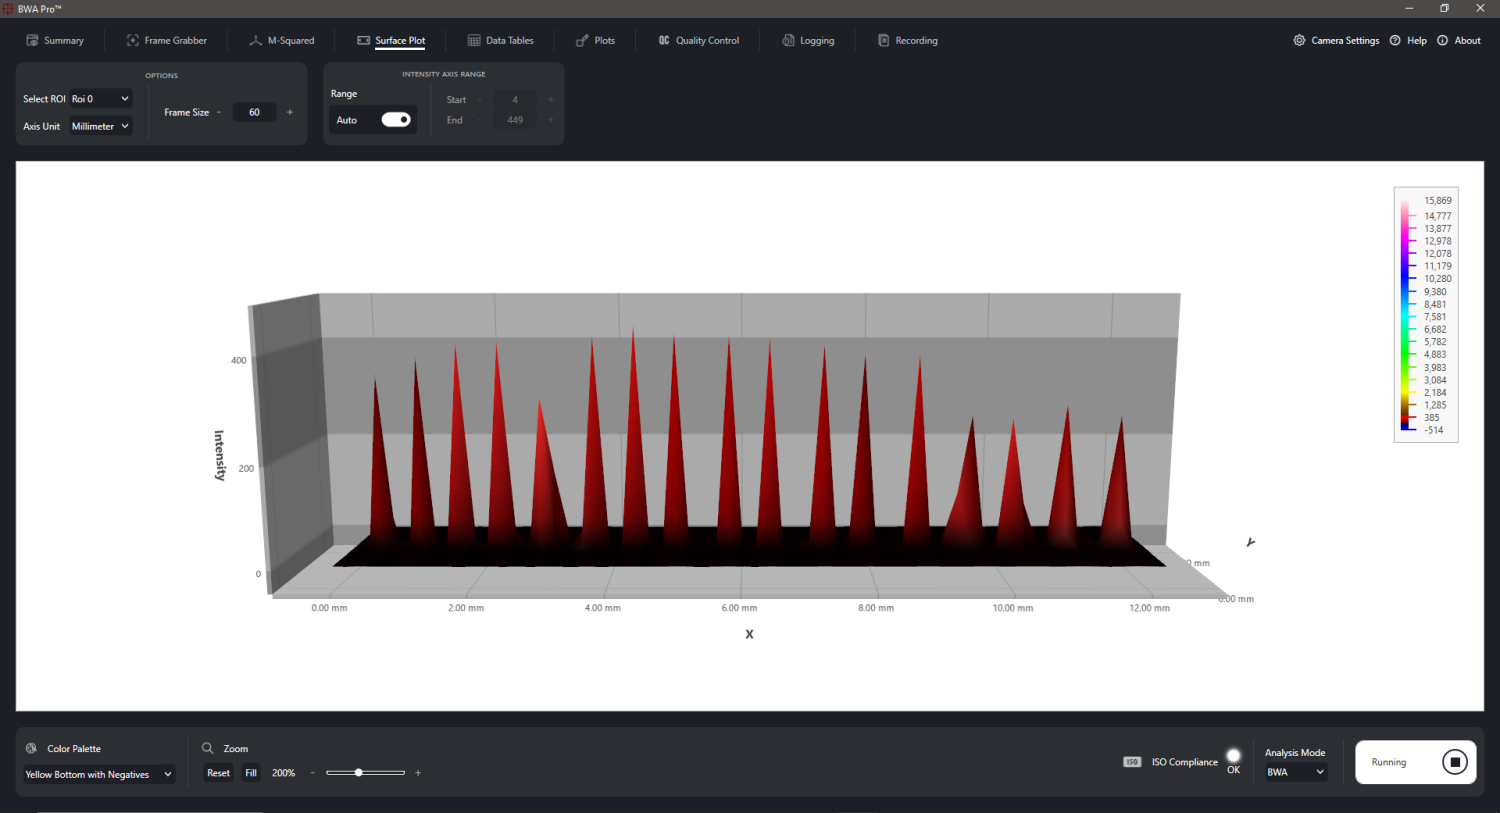Open the Plots tab
The image size is (1500, 813).
pos(595,41)
